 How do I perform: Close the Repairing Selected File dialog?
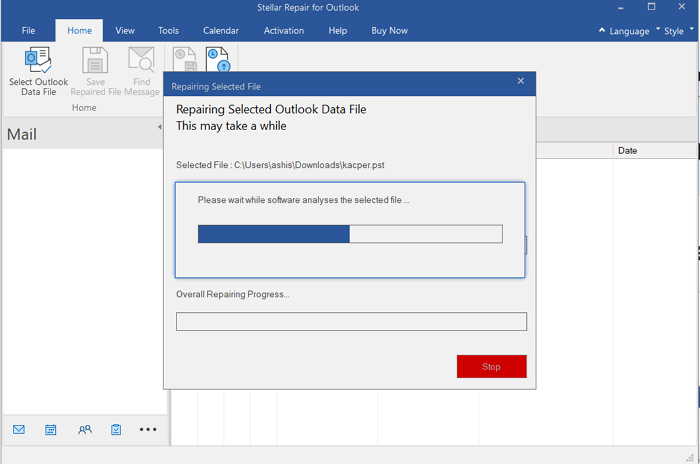521,81
